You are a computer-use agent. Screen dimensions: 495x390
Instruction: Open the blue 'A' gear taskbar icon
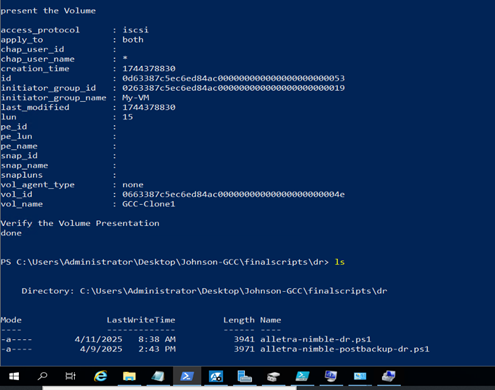point(215,377)
